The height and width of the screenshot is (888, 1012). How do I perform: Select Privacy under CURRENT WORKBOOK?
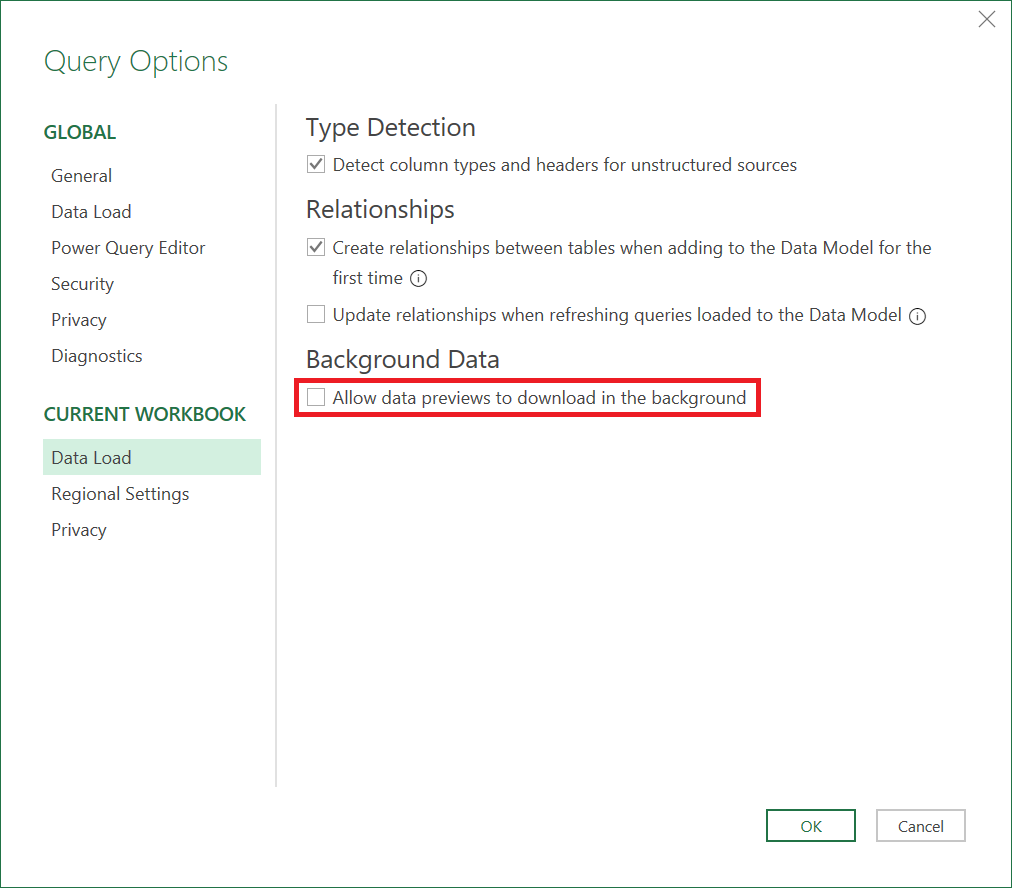(78, 529)
